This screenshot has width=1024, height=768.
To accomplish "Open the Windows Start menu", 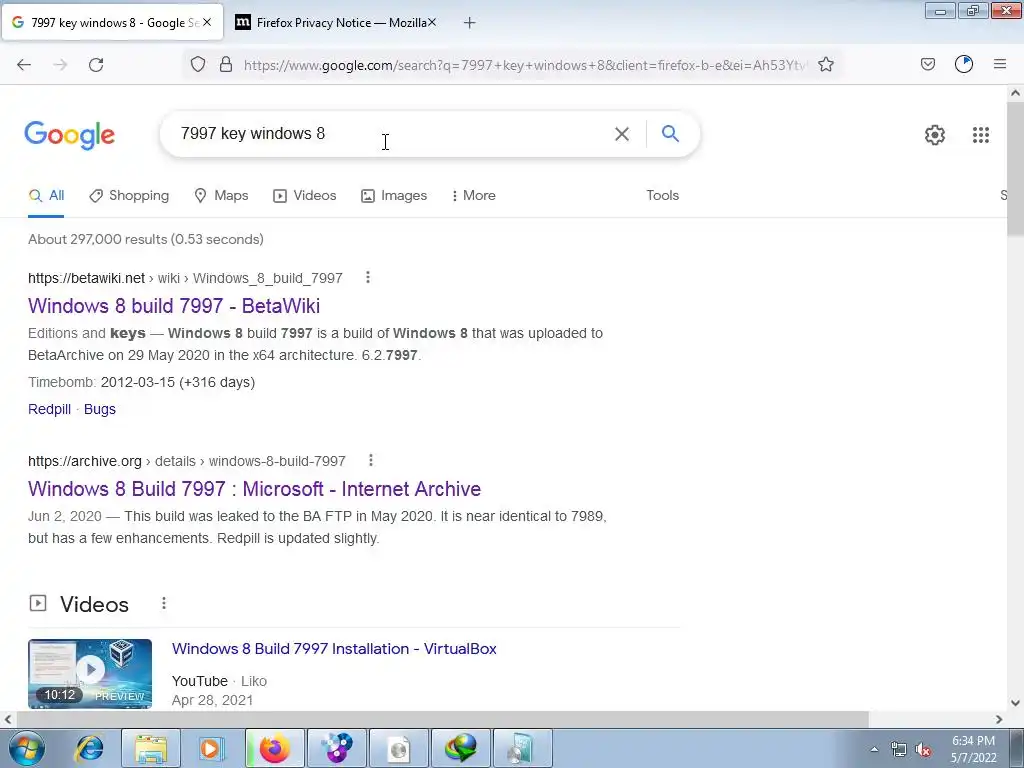I will 27,748.
